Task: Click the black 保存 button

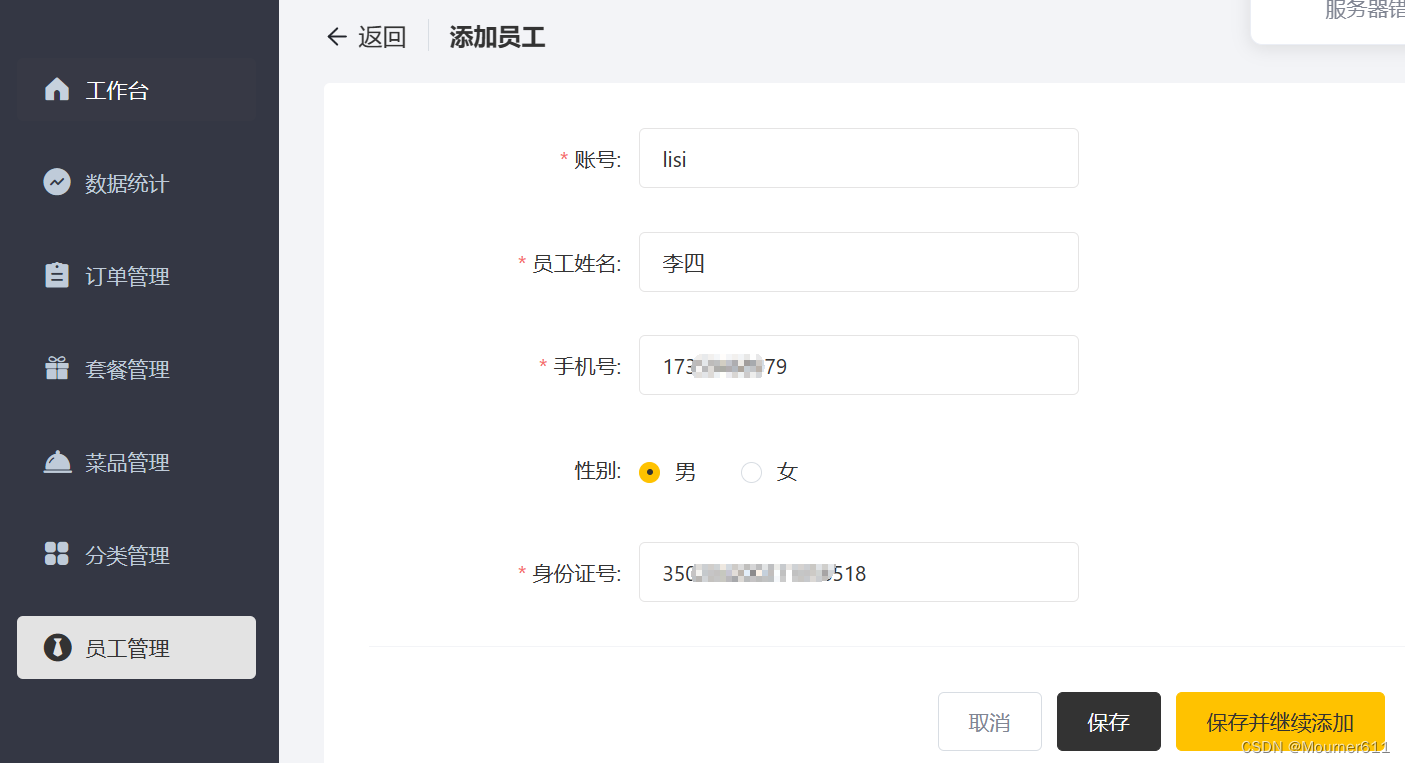Action: pyautogui.click(x=1109, y=722)
